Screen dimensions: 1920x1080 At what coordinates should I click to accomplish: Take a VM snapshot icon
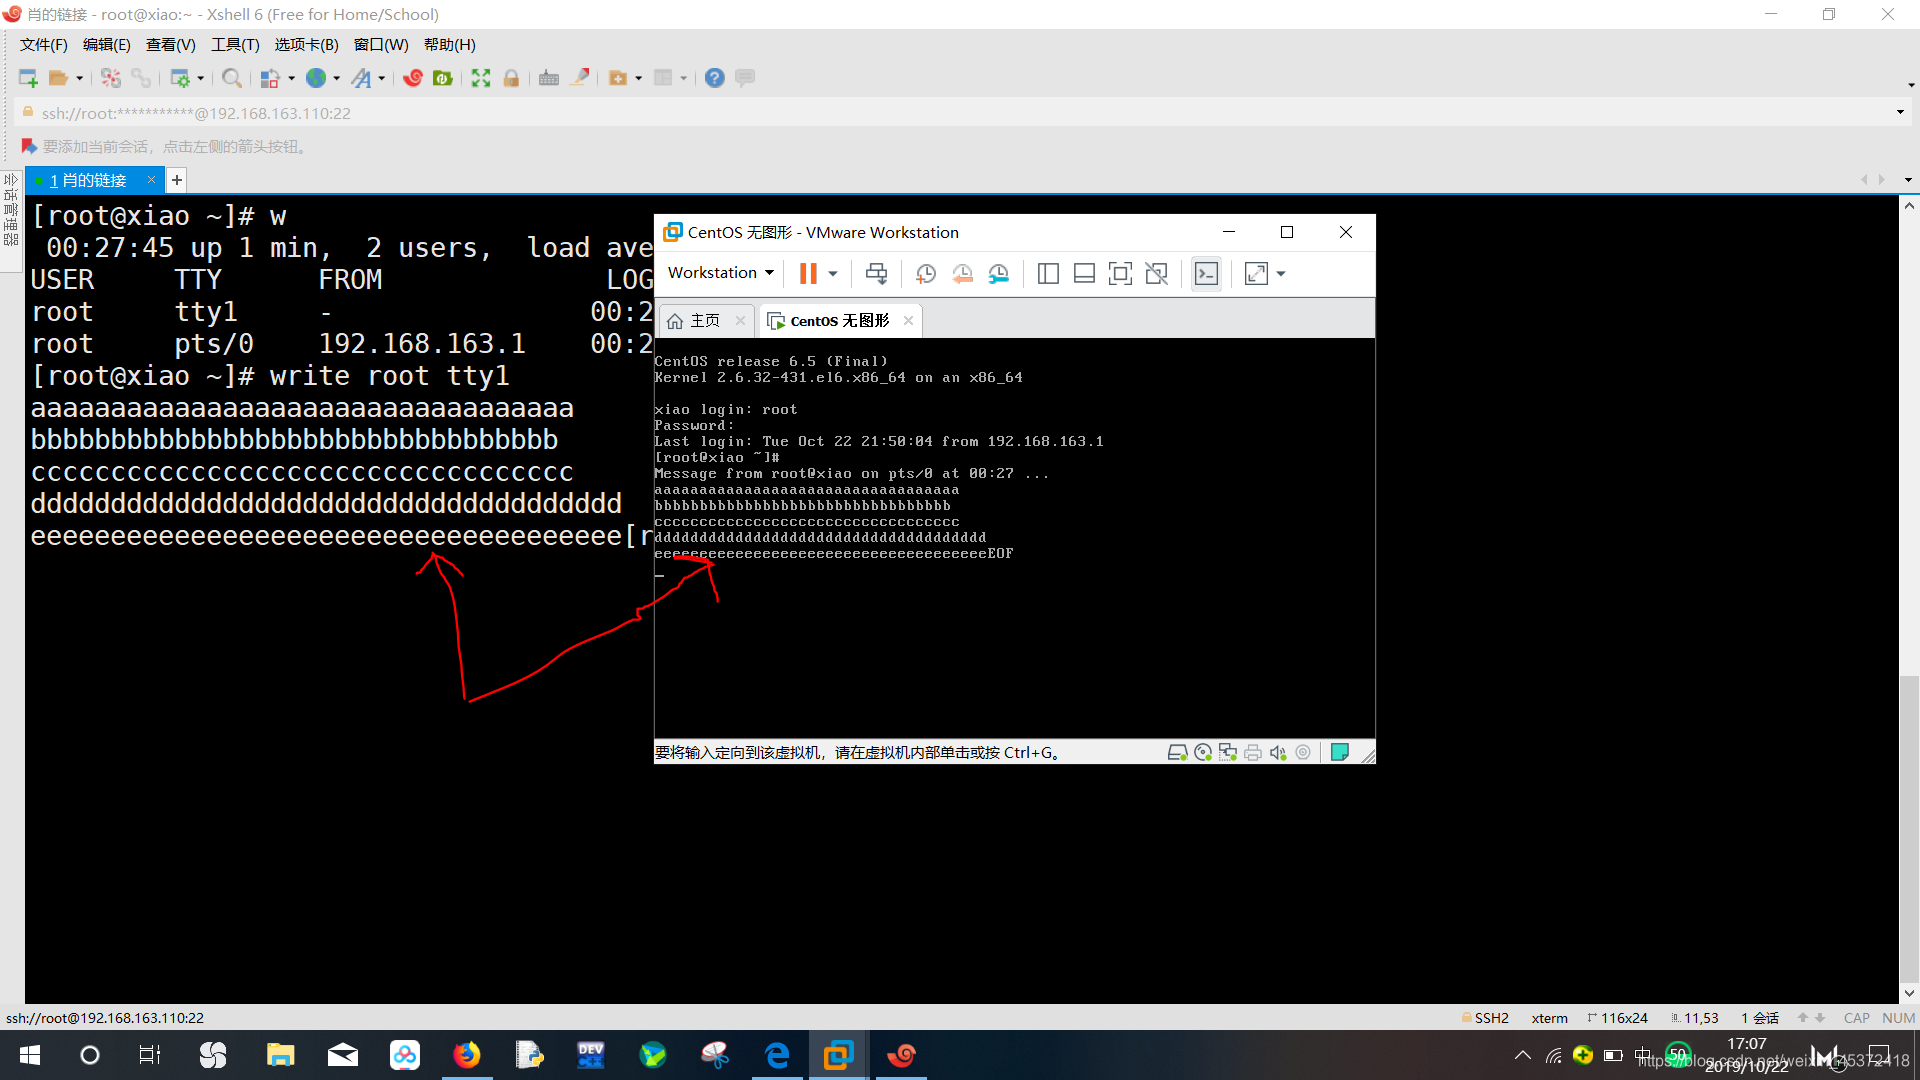(x=926, y=273)
